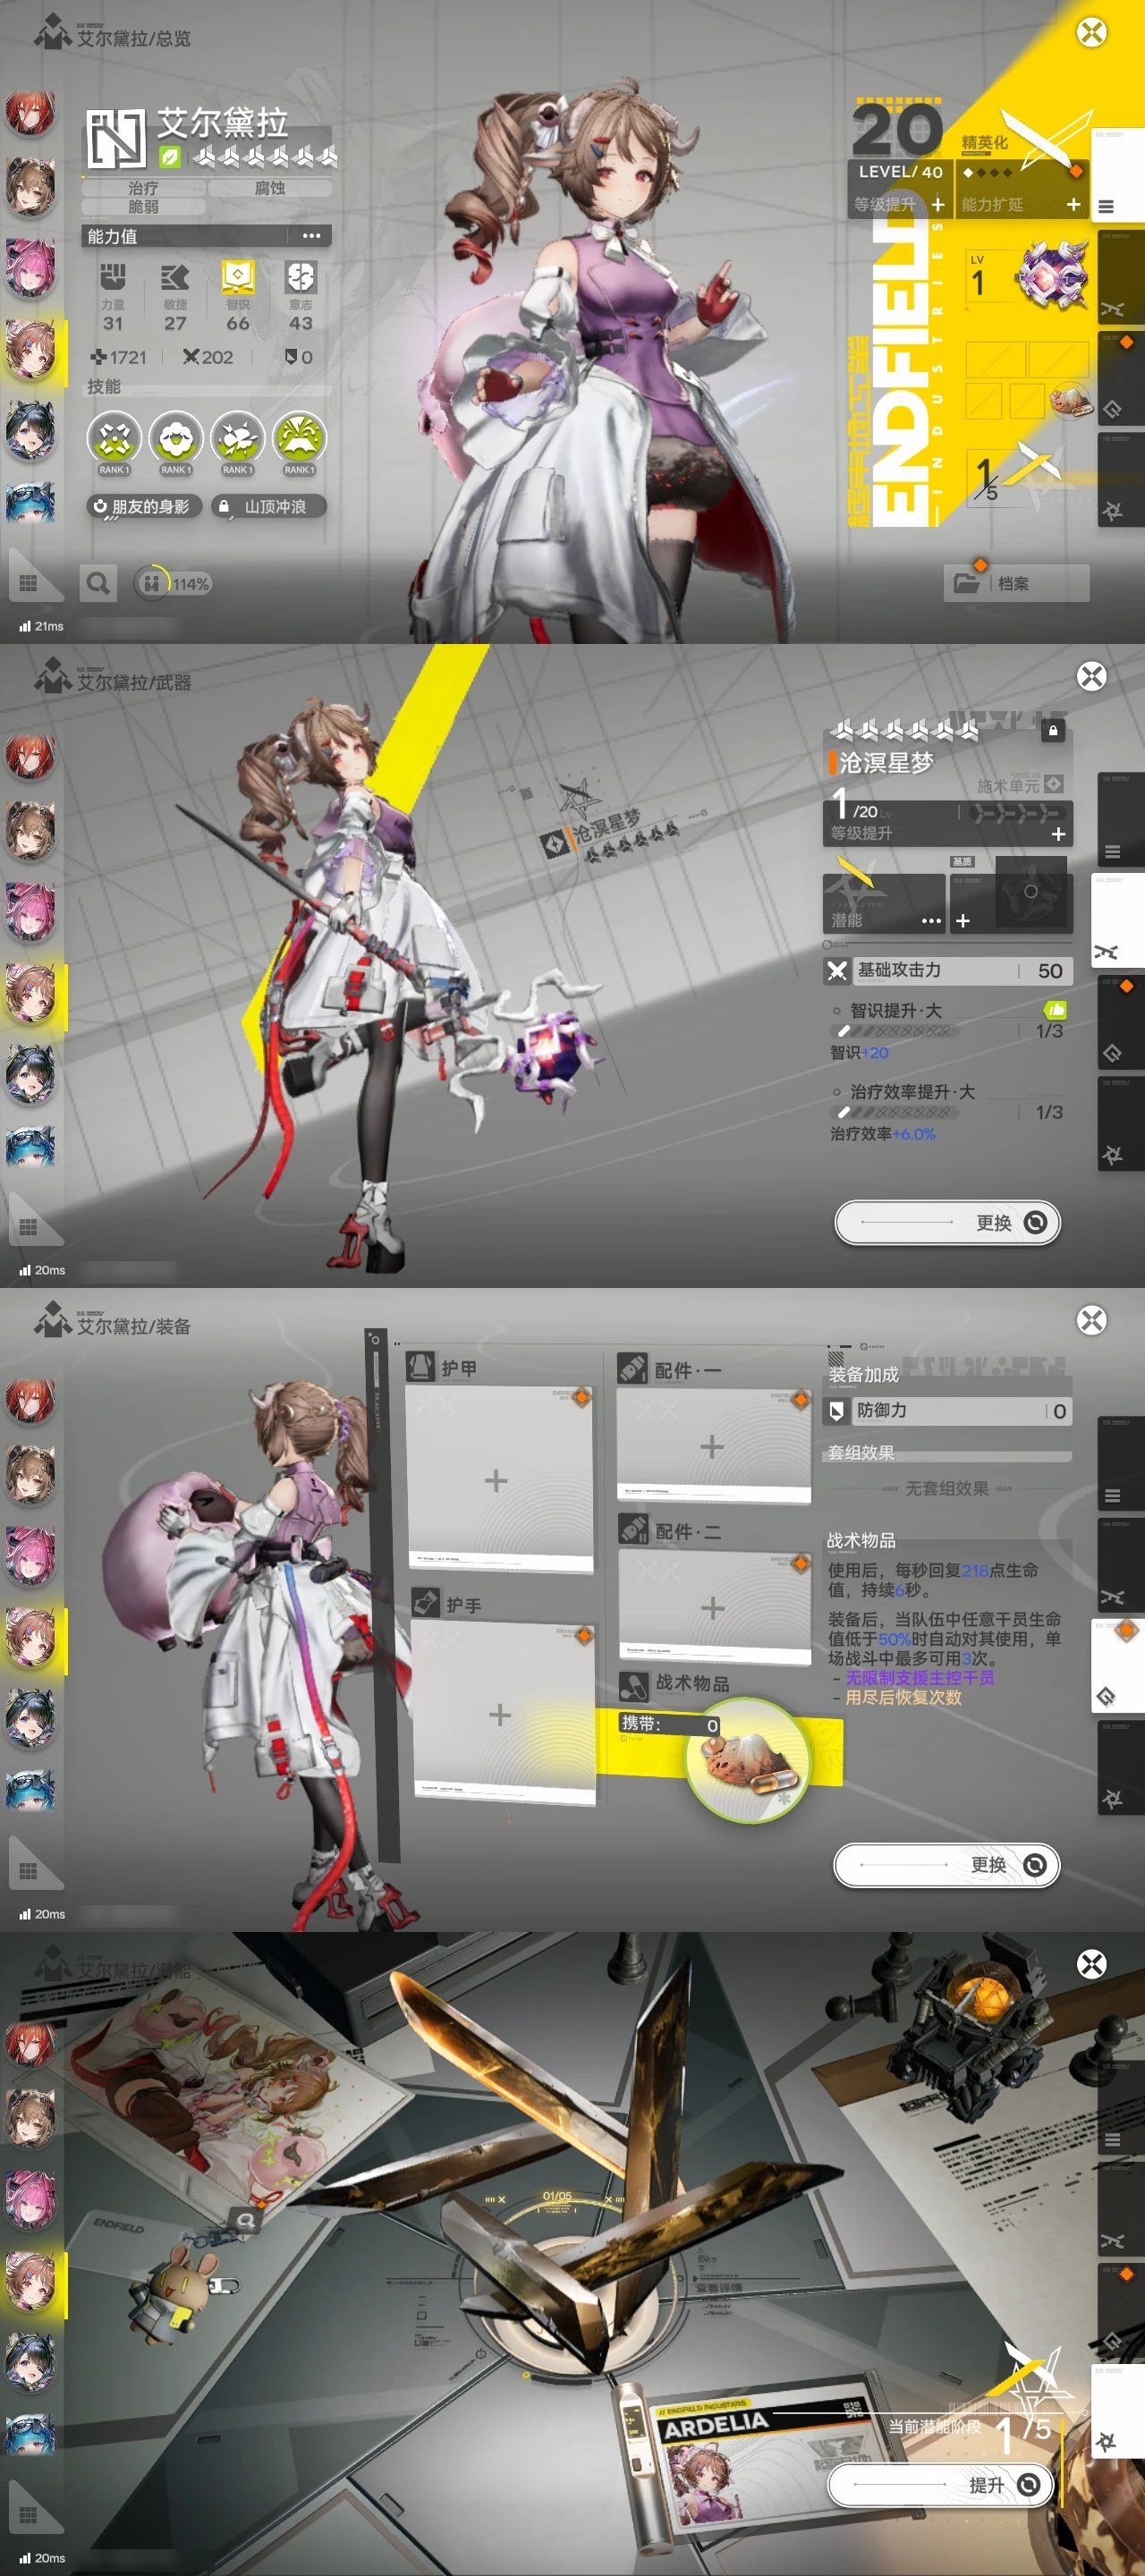Screen dimensions: 1145x2576
Task: Expand weapon 潜能 details via three dots
Action: [930, 920]
